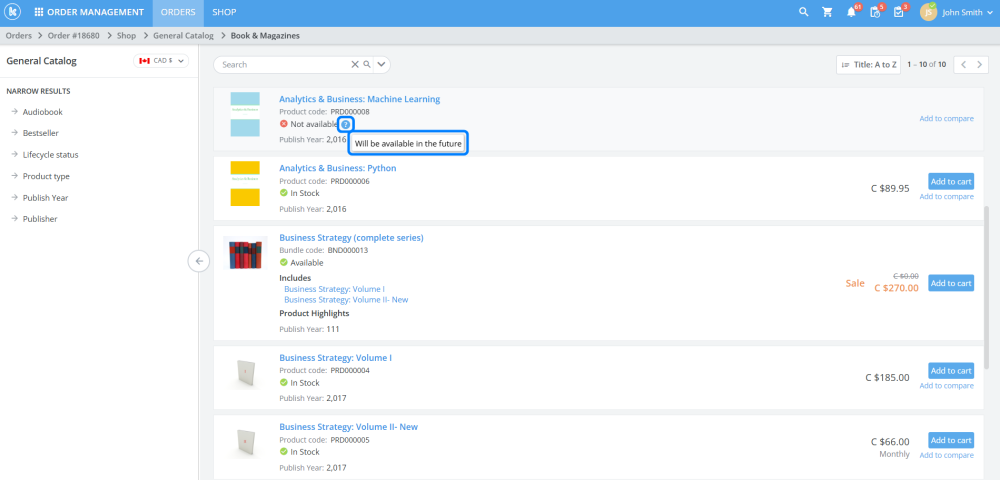Expand the search options chevron
Image resolution: width=1000 pixels, height=480 pixels.
(382, 64)
